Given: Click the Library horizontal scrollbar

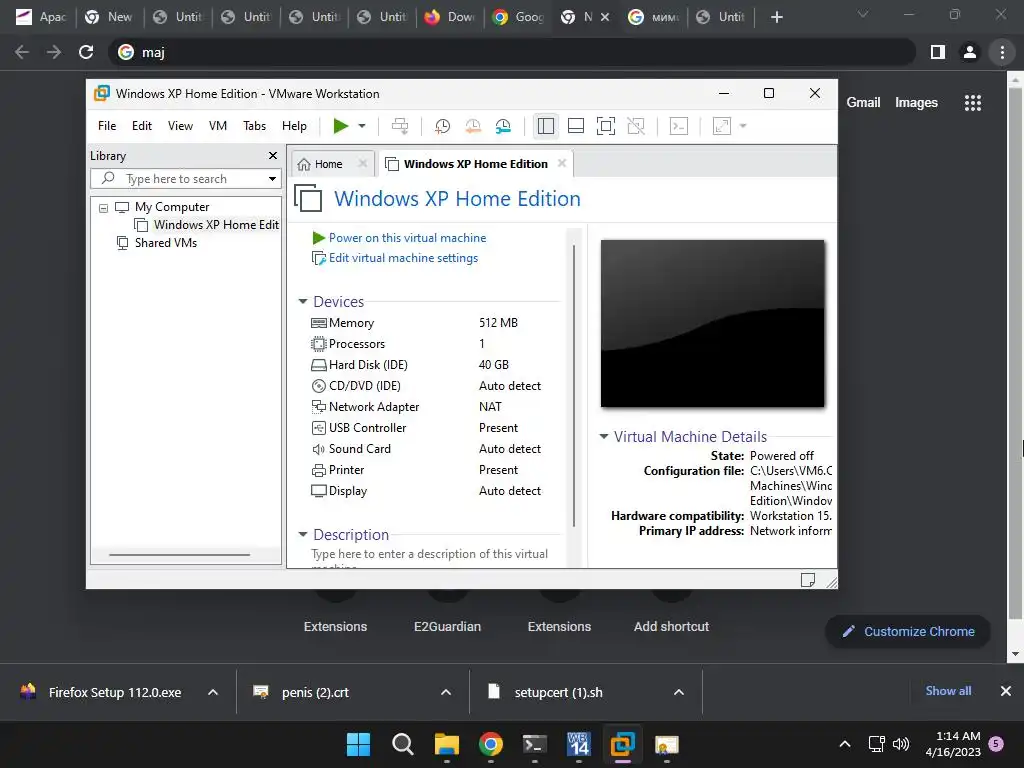Looking at the screenshot, I should click(180, 554).
